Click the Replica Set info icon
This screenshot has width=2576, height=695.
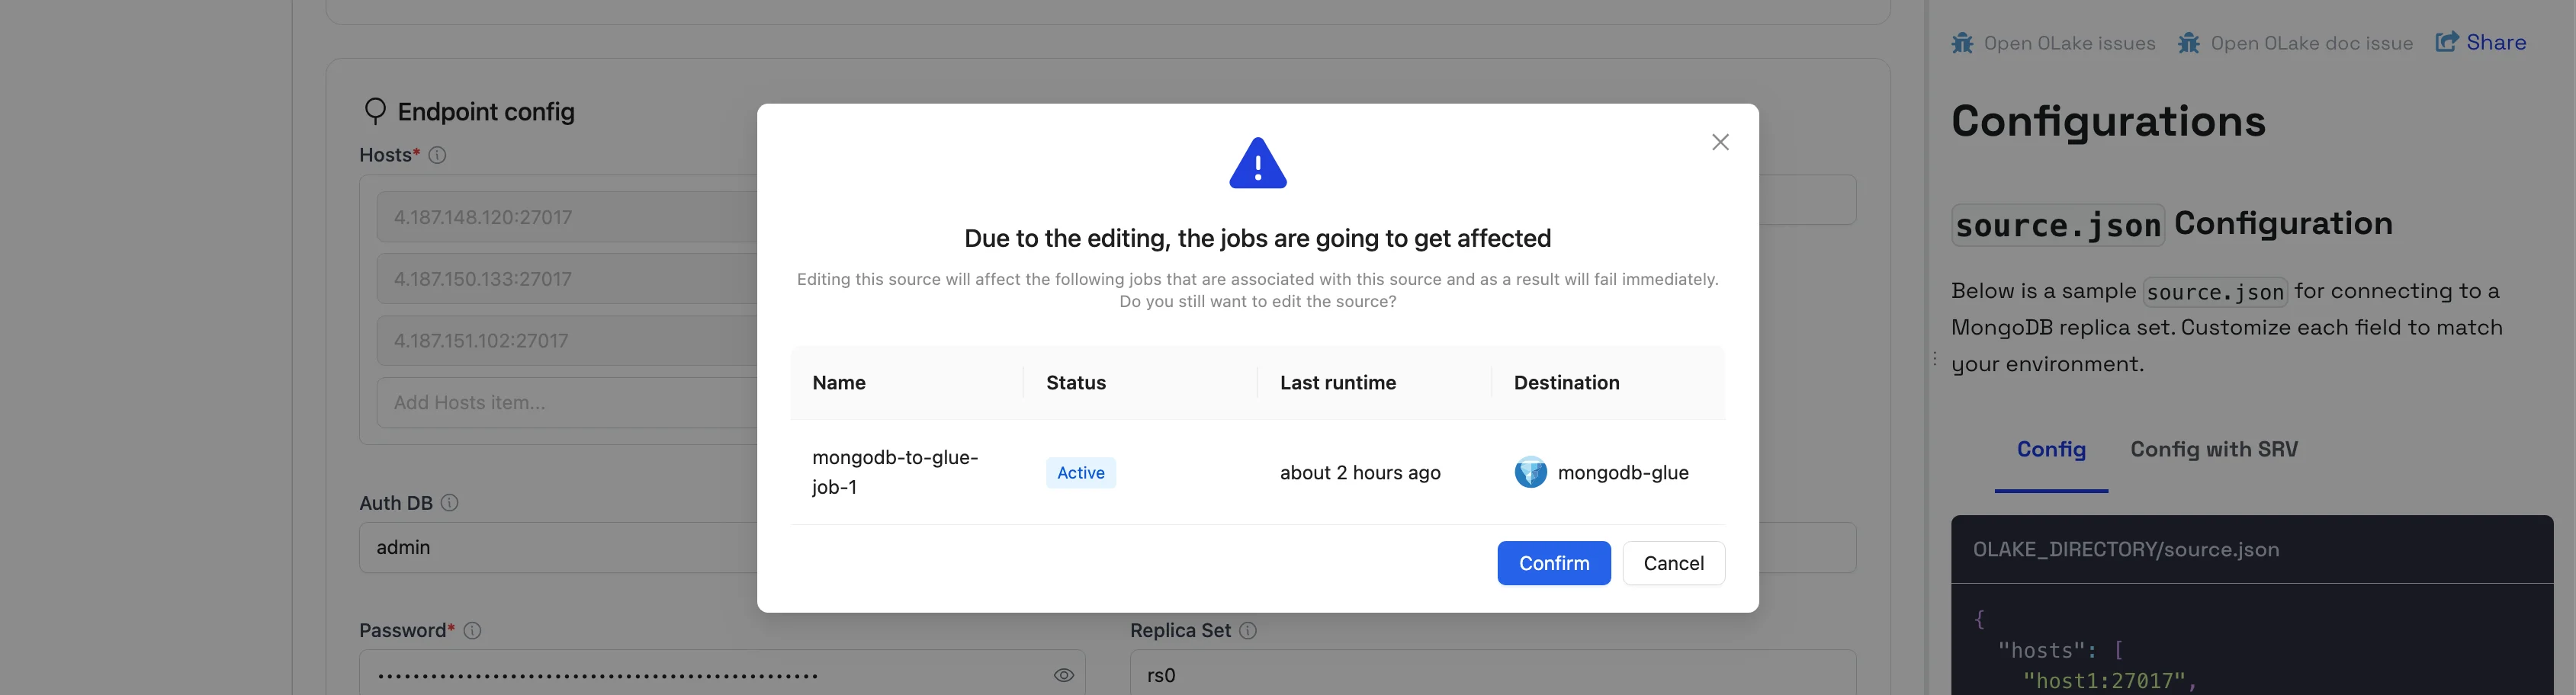(x=1248, y=631)
